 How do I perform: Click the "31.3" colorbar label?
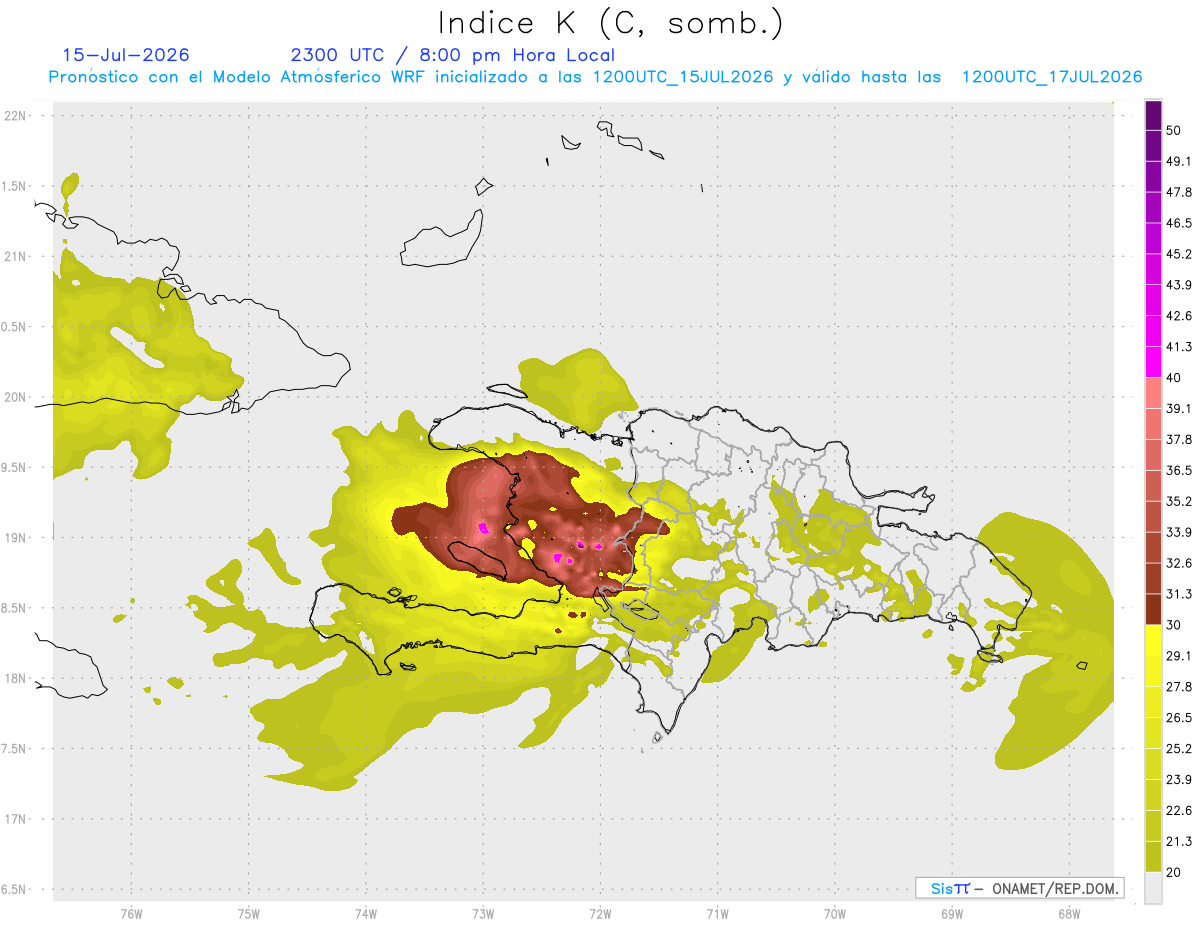click(x=1179, y=594)
